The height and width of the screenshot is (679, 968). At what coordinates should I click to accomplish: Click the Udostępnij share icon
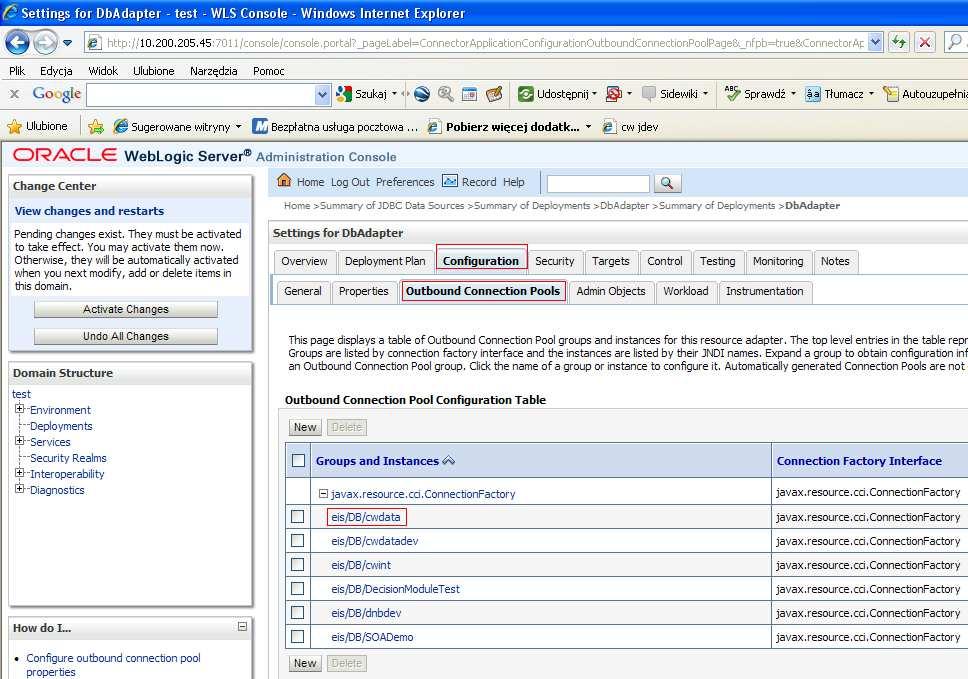[525, 94]
